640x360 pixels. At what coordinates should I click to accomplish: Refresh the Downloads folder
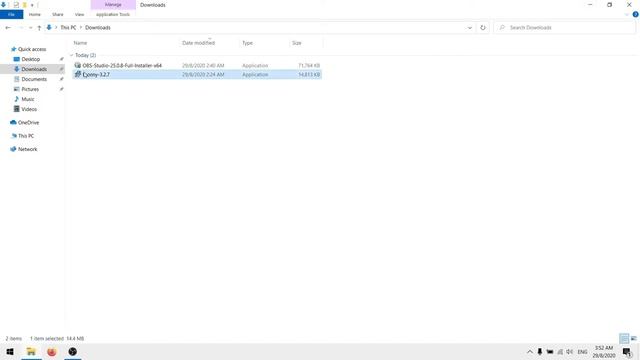coord(483,28)
